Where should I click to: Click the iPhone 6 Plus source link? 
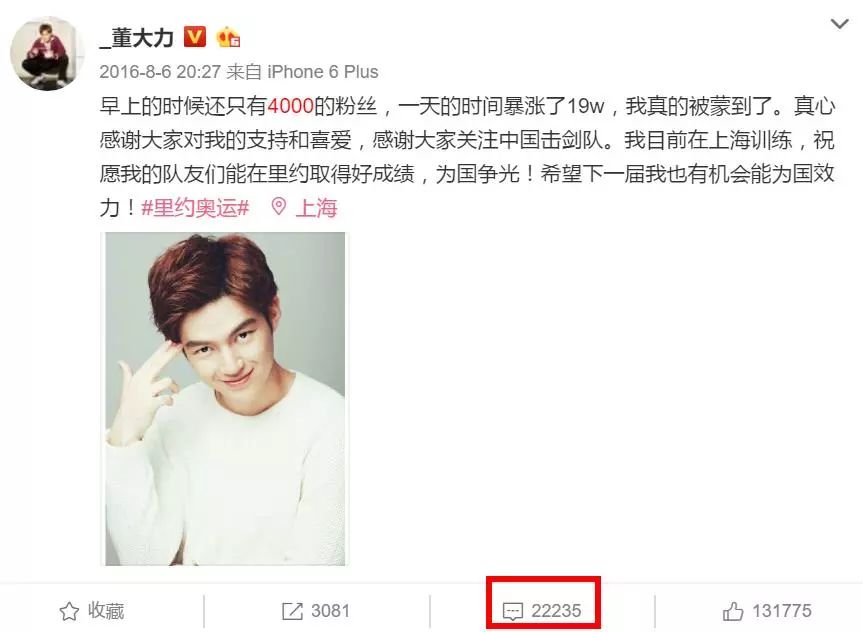coord(323,72)
